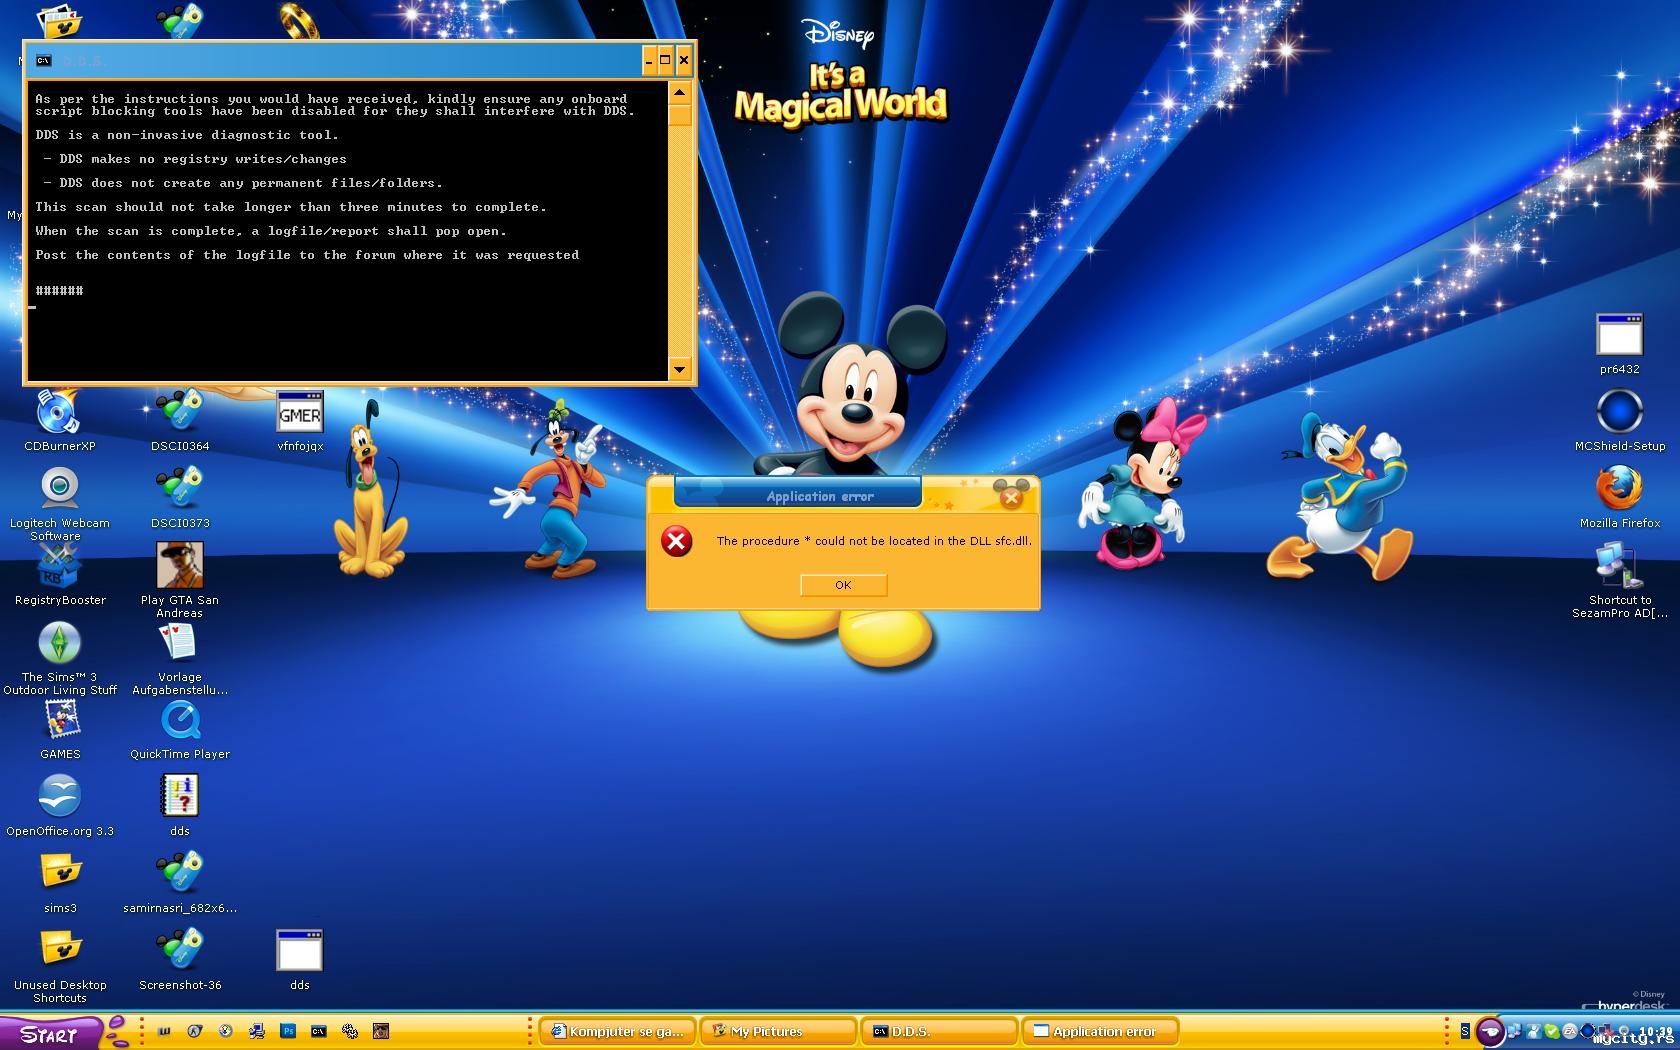The height and width of the screenshot is (1050, 1680).
Task: Select the RegistryBooster desktop icon
Action: pyautogui.click(x=60, y=576)
